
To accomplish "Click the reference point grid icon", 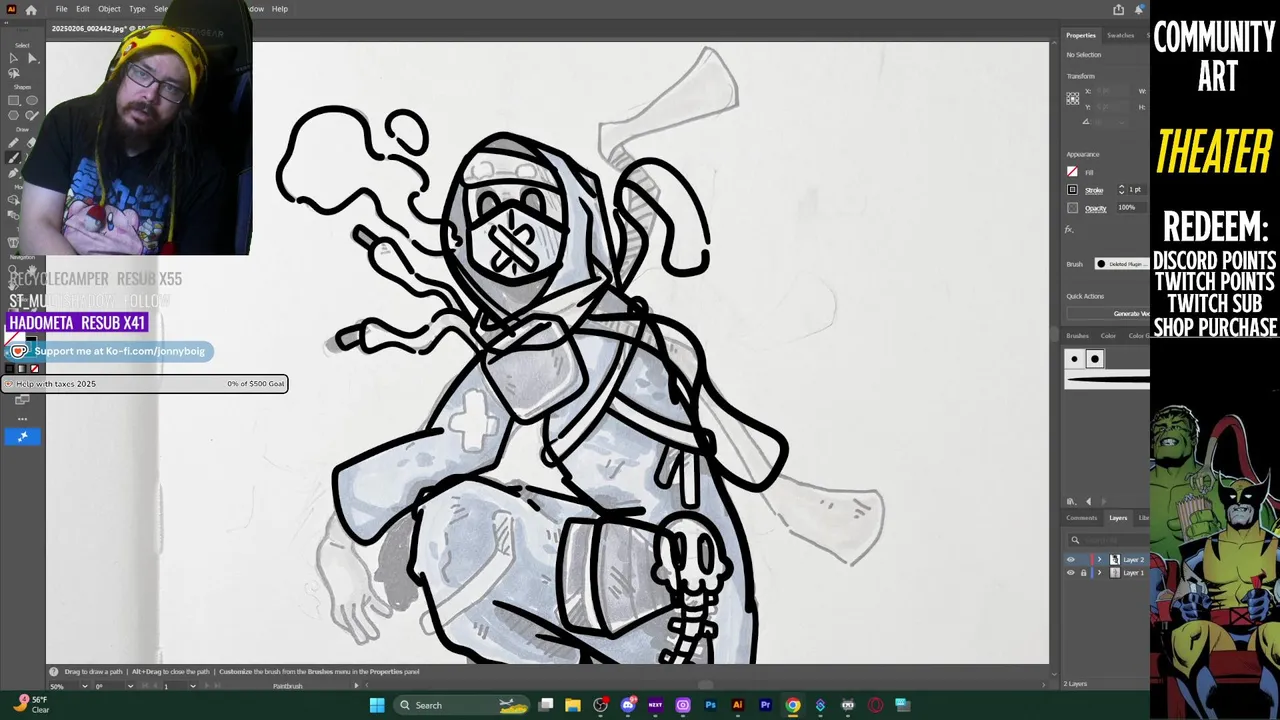I will [1073, 98].
